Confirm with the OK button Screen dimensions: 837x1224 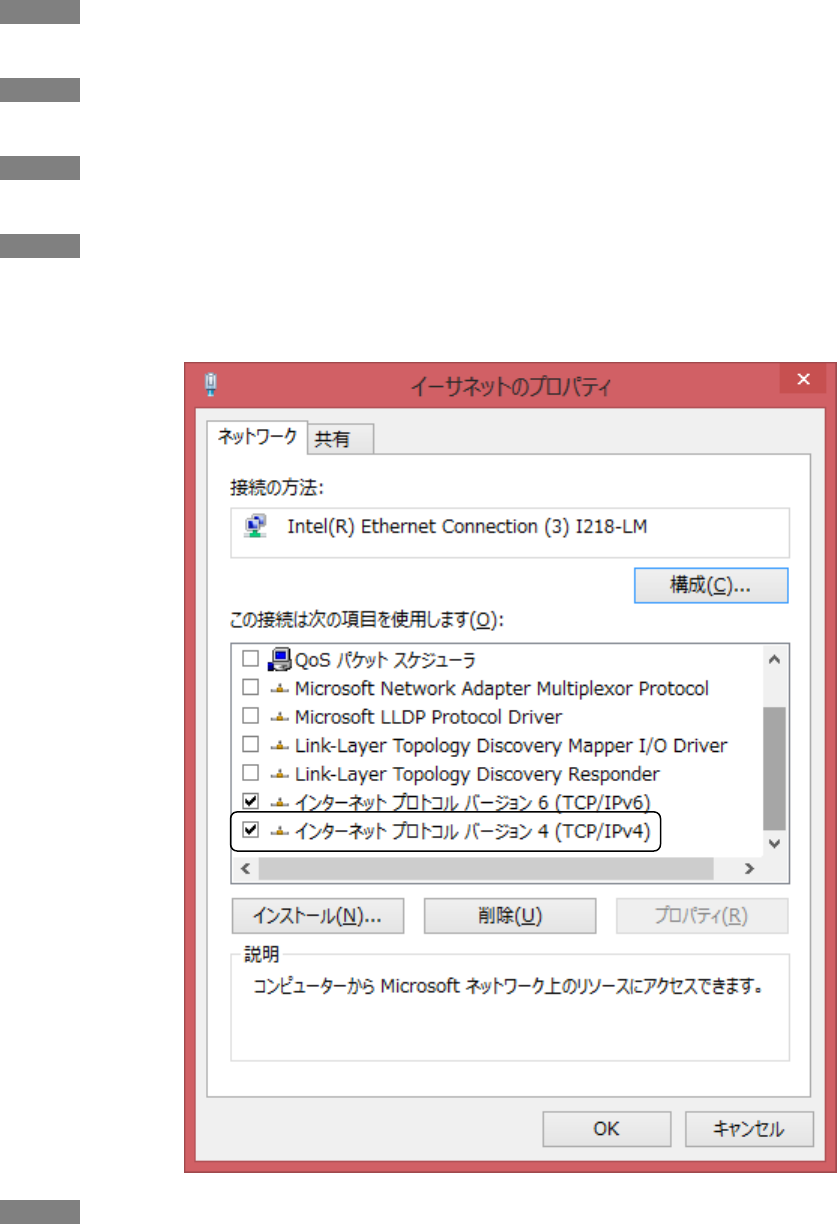606,1129
